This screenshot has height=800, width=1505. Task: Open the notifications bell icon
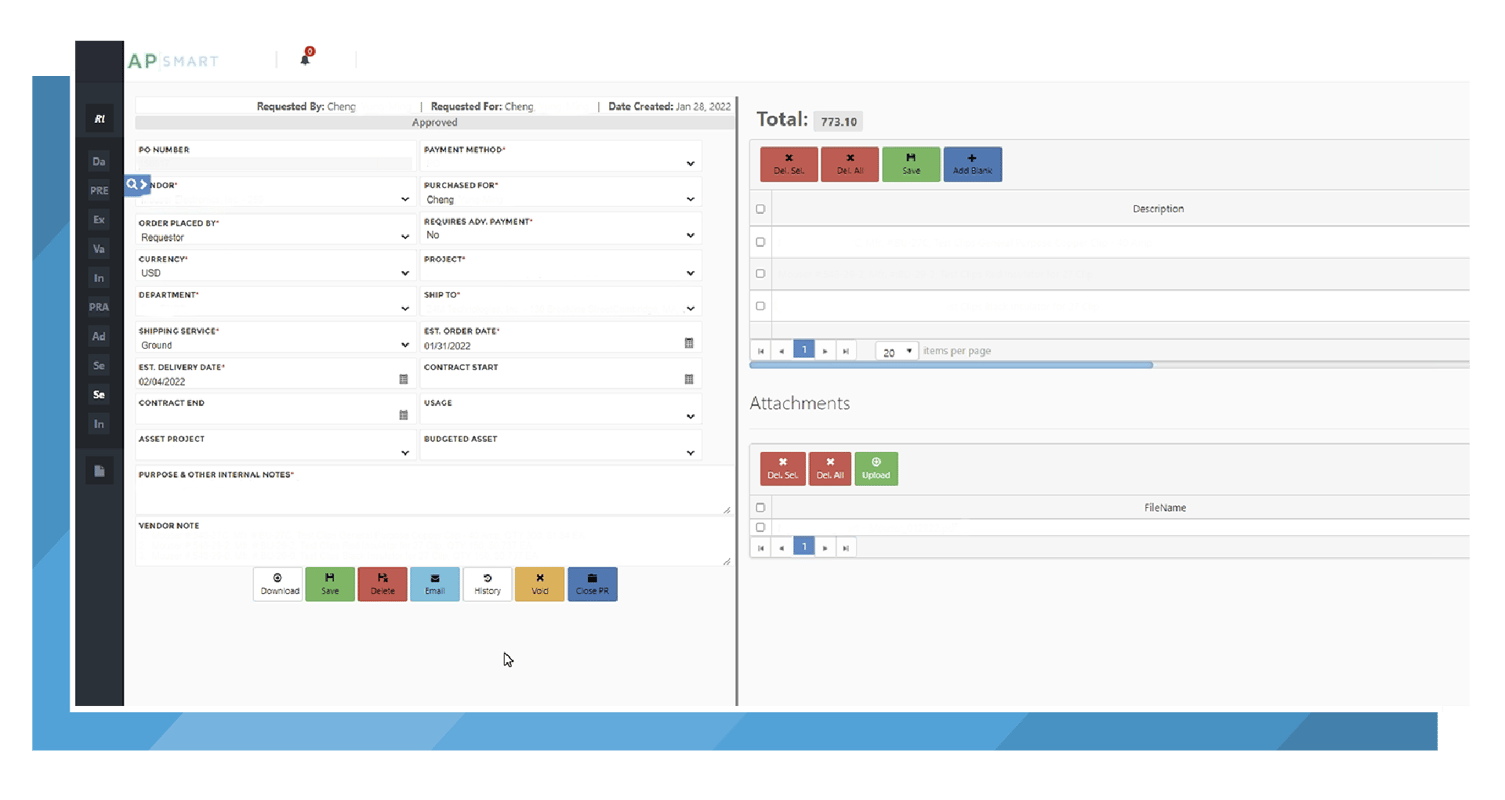[x=306, y=58]
